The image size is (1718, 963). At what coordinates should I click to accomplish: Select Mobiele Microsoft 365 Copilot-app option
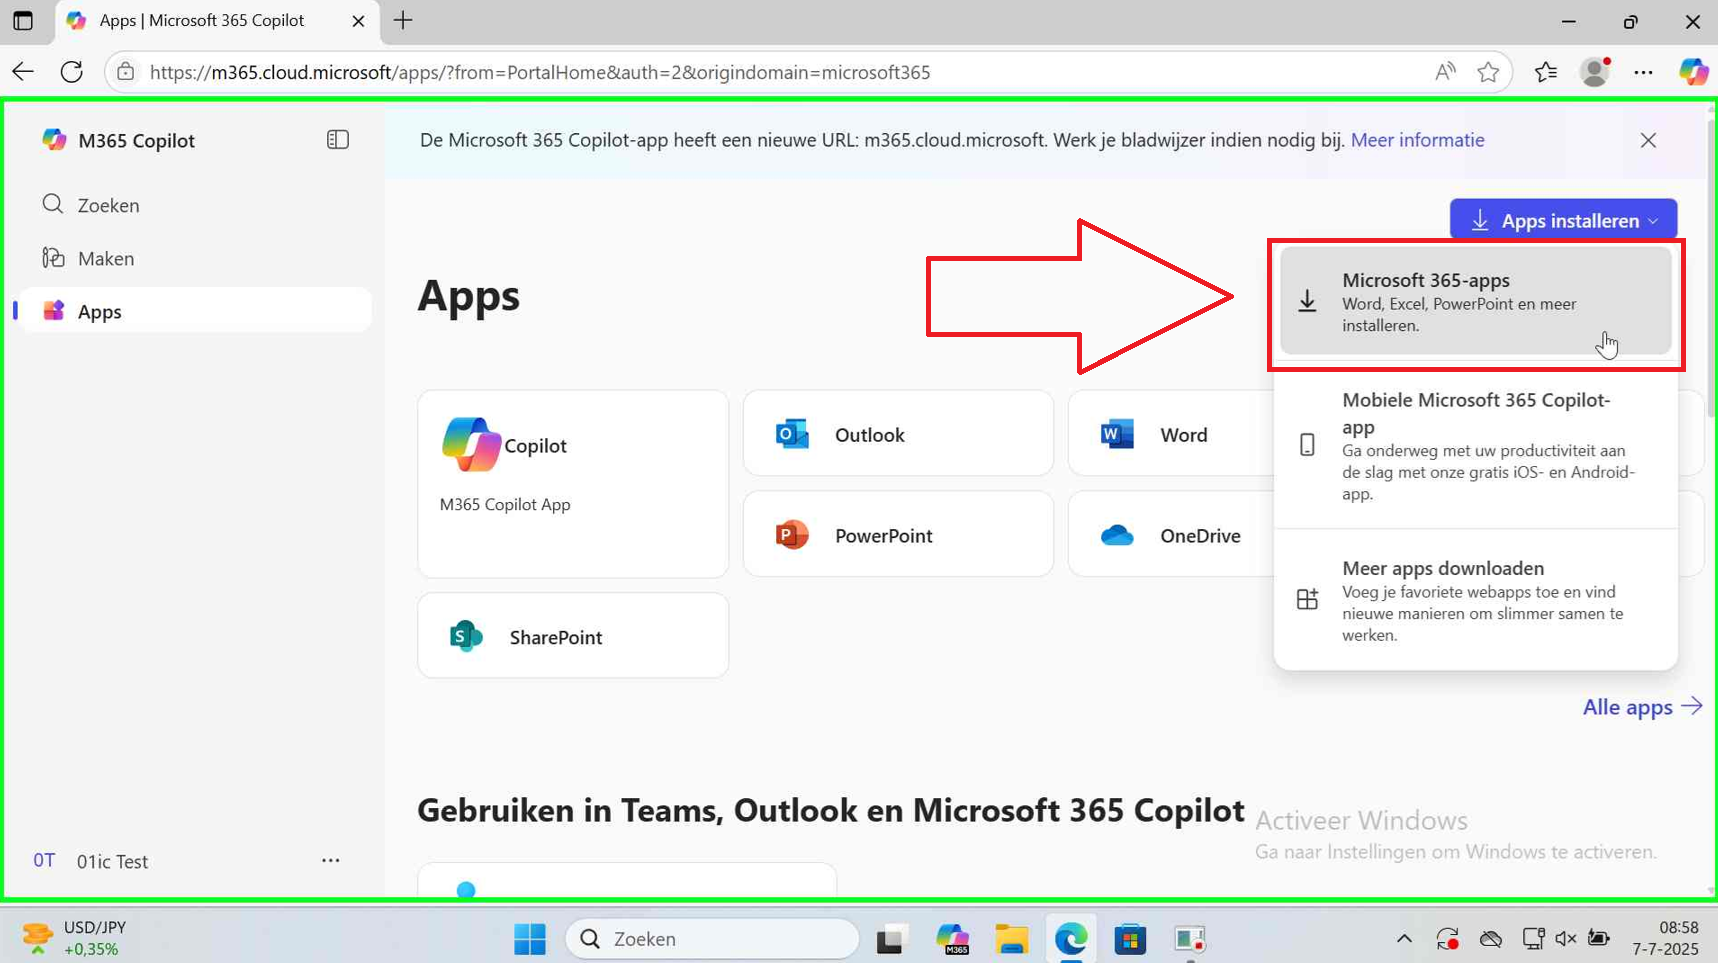[1475, 445]
